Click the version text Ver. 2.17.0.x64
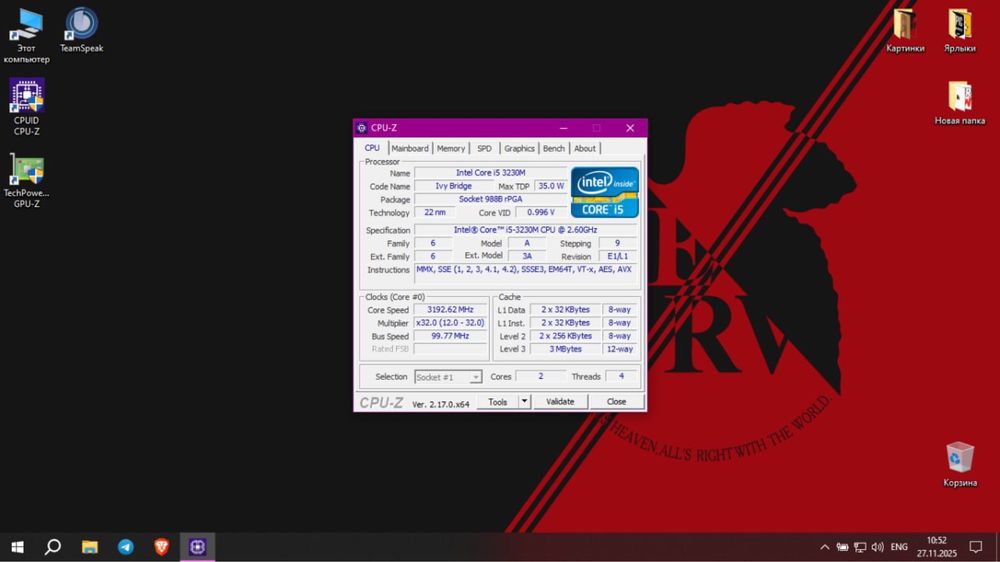This screenshot has height=562, width=1000. click(441, 404)
